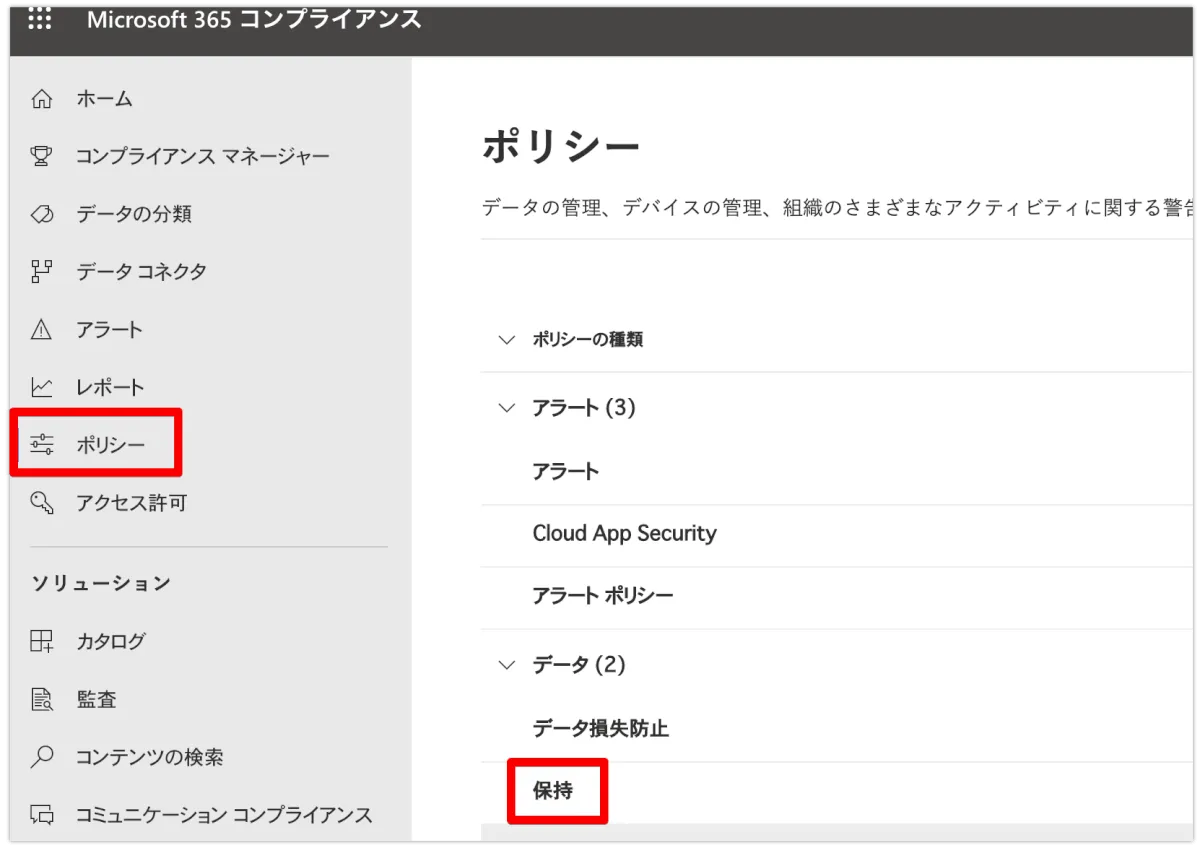Viewport: 1200px width, 848px height.
Task: Collapse the アラート (3) group chevron
Action: tap(507, 408)
